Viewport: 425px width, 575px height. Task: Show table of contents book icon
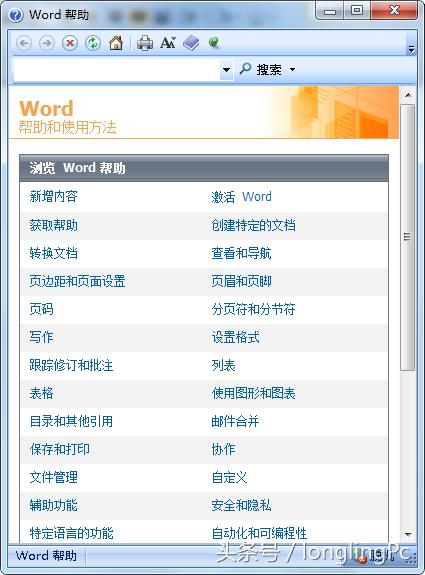191,43
